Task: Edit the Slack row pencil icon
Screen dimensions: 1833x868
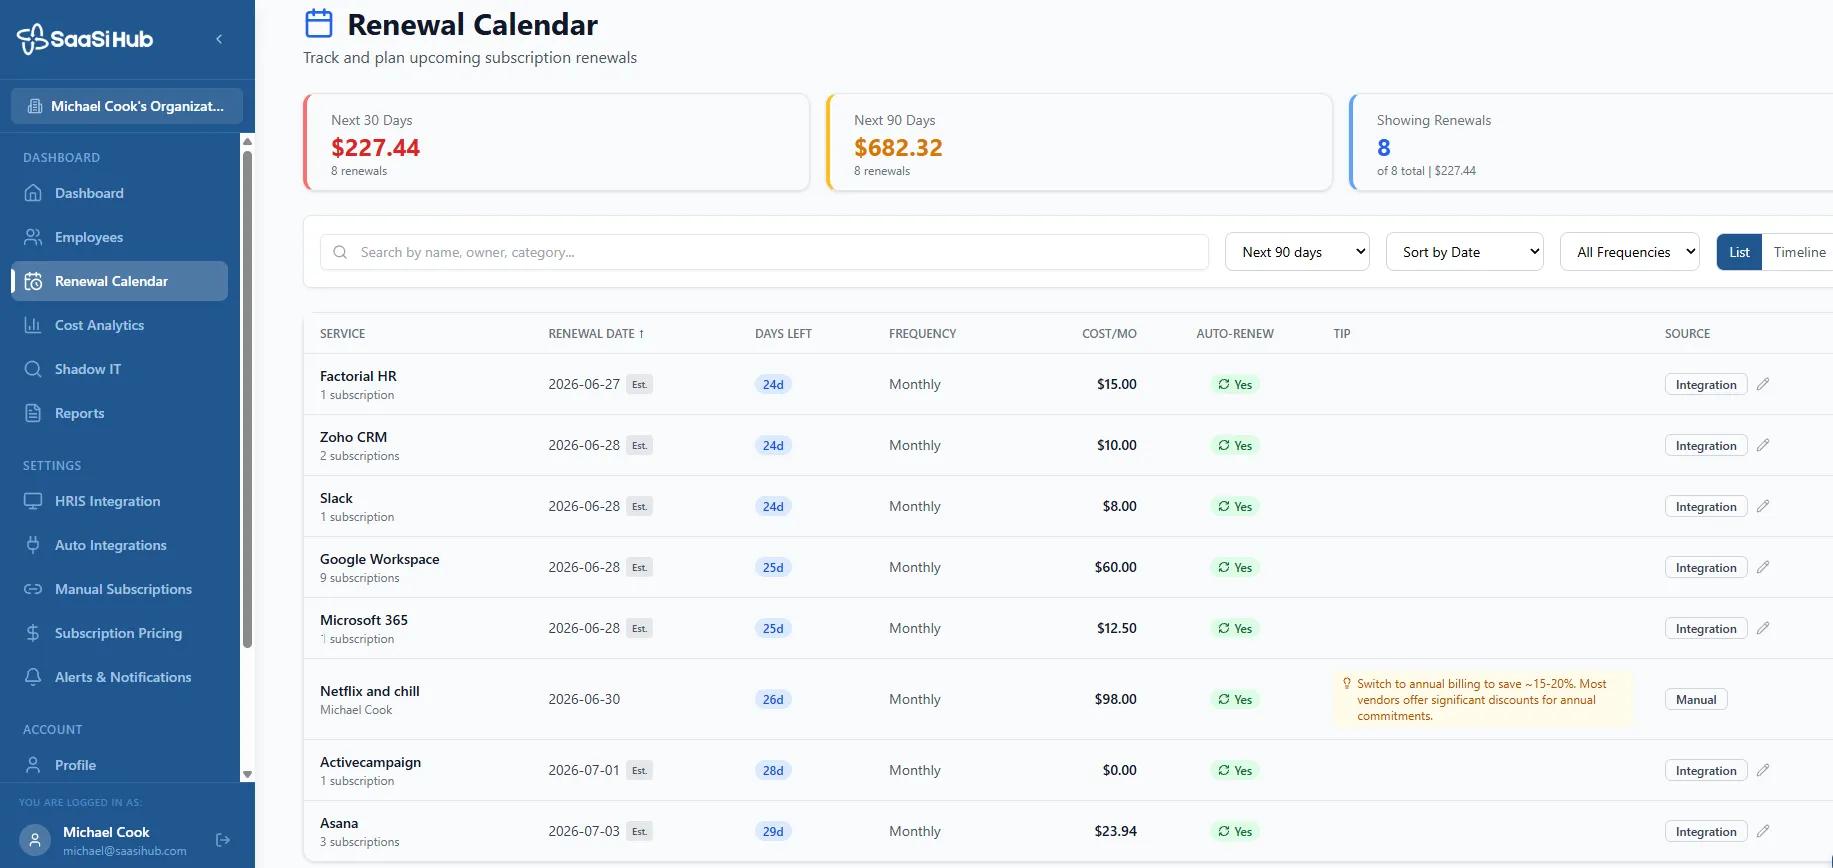Action: (1763, 506)
